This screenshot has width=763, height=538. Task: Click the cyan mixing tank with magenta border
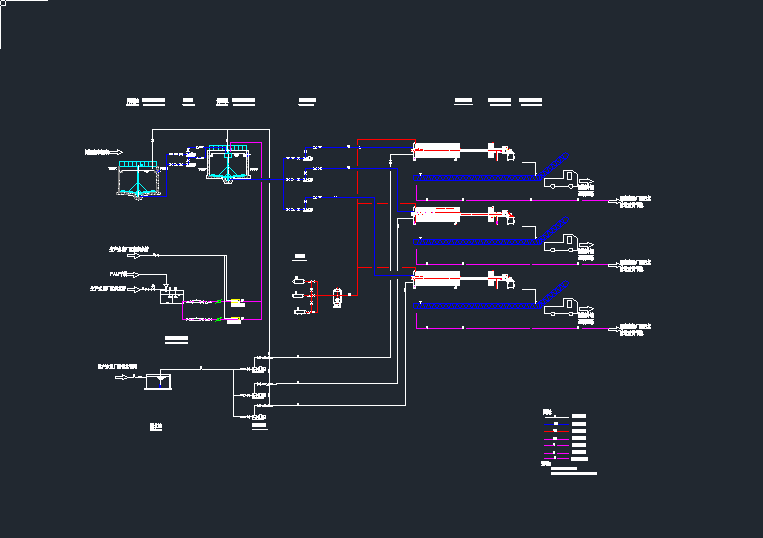click(x=229, y=166)
